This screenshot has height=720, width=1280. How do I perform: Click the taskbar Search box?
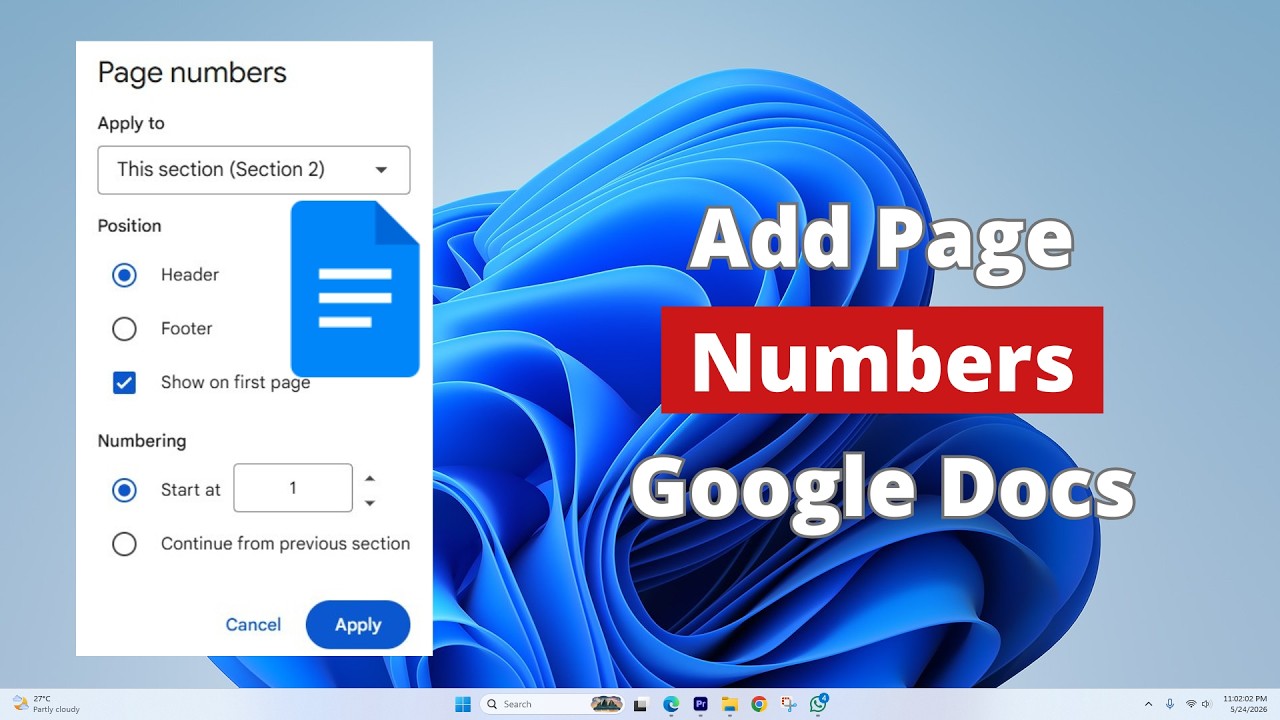[x=552, y=704]
